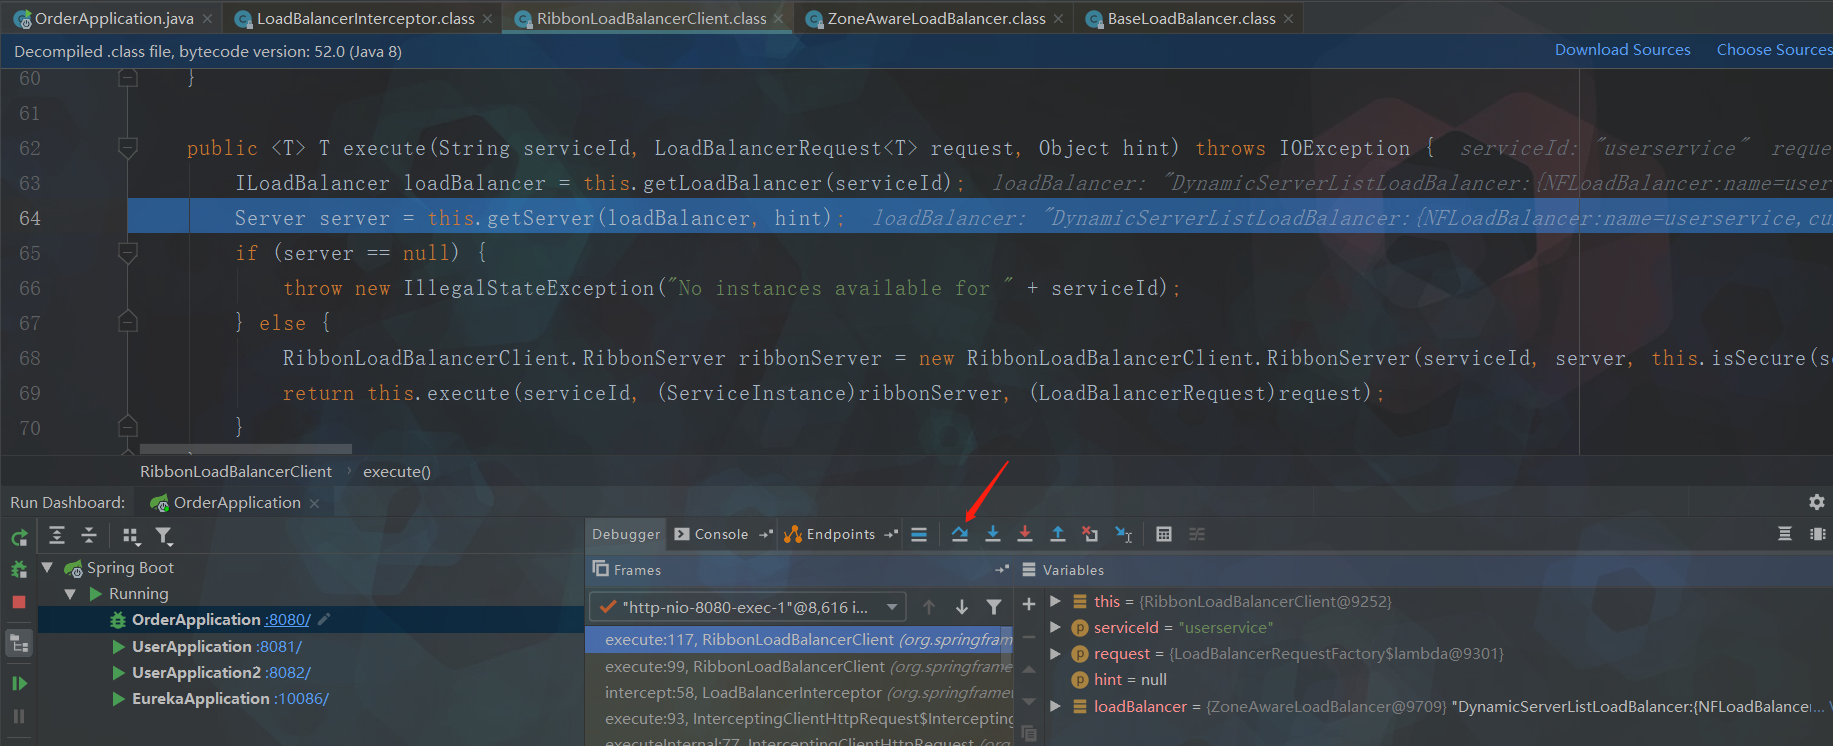This screenshot has width=1833, height=746.
Task: Open the thread selector dropdown
Action: coord(747,607)
